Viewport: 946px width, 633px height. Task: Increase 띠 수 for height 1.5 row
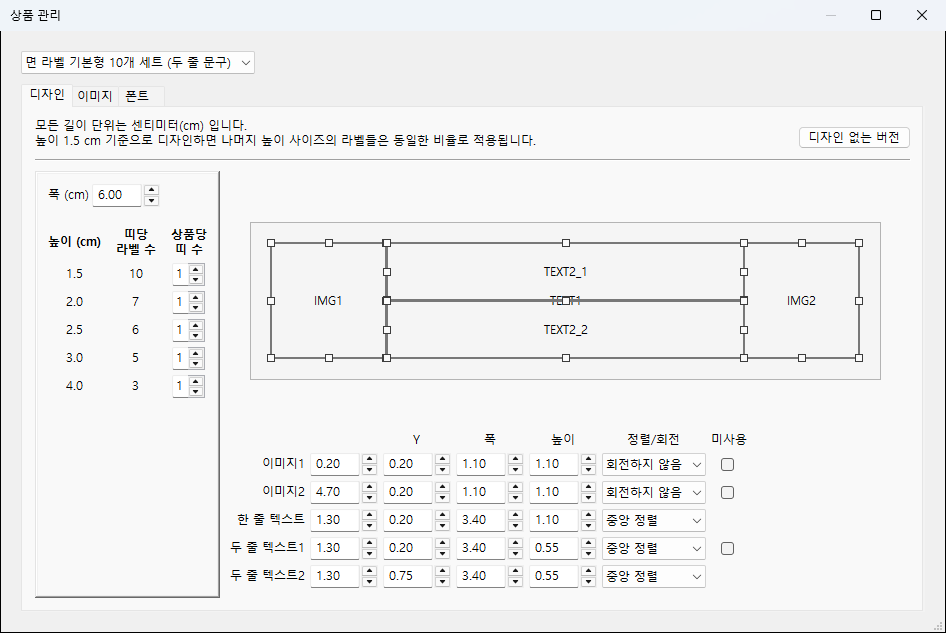[196, 269]
